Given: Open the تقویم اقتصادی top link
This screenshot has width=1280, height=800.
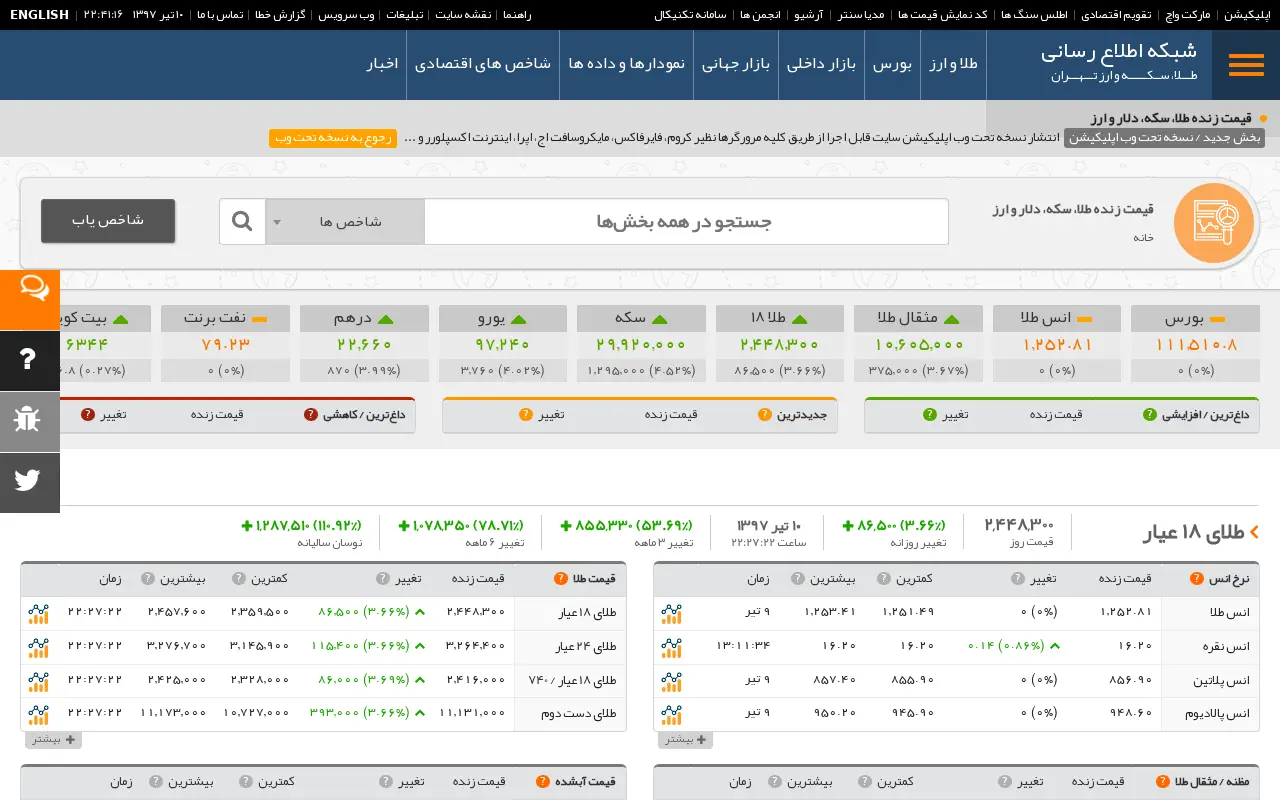Looking at the screenshot, I should click(x=1116, y=15).
